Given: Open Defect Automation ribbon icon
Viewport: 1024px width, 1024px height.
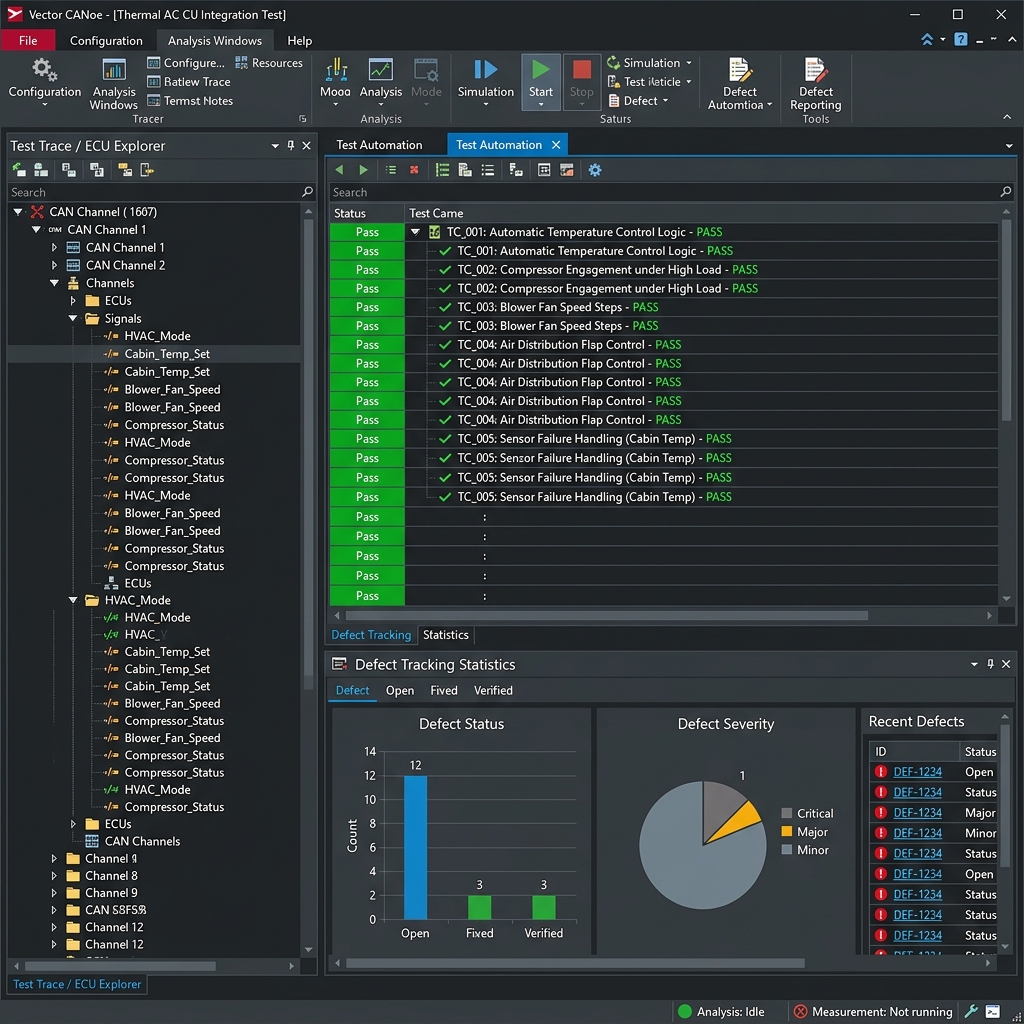Looking at the screenshot, I should (739, 69).
